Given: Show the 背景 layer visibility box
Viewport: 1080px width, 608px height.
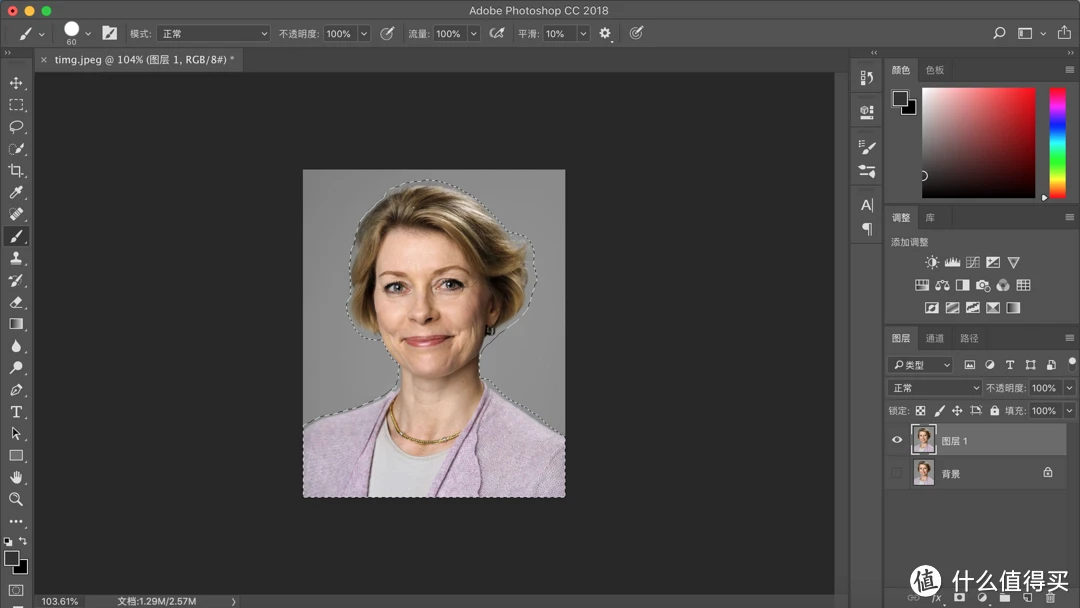Looking at the screenshot, I should pyautogui.click(x=897, y=473).
